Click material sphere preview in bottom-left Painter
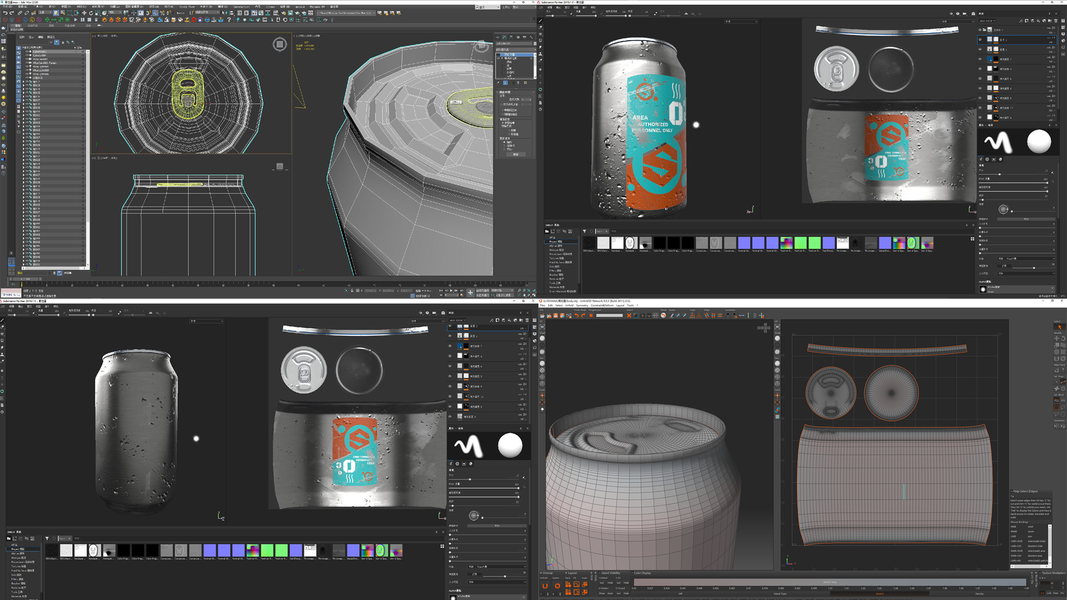 pos(510,446)
